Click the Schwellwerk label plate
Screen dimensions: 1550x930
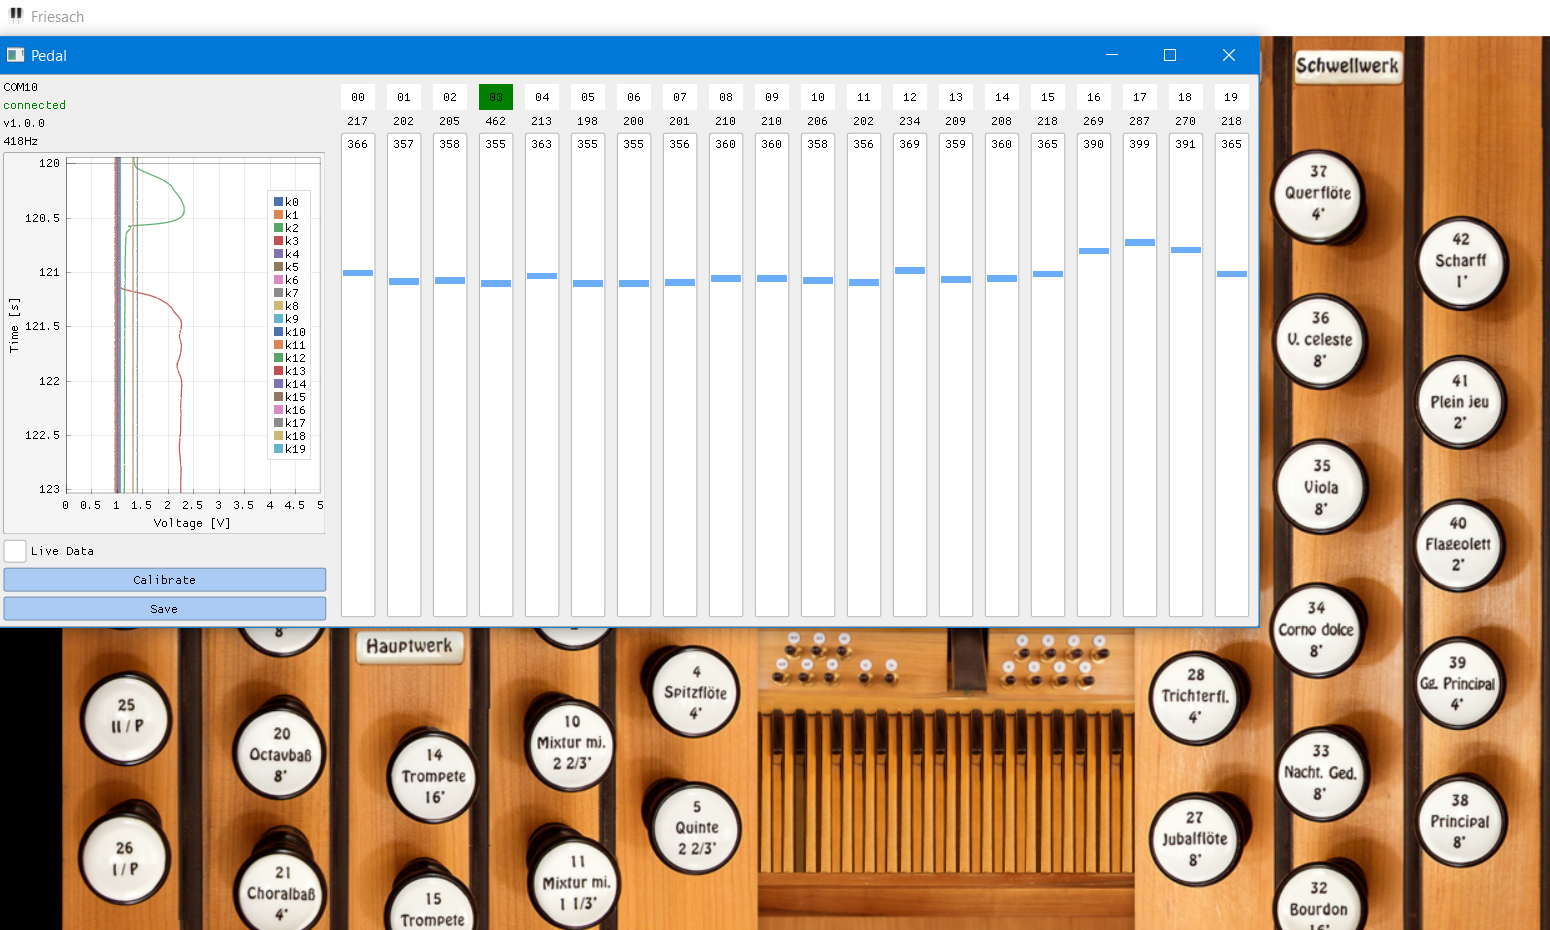(1347, 66)
